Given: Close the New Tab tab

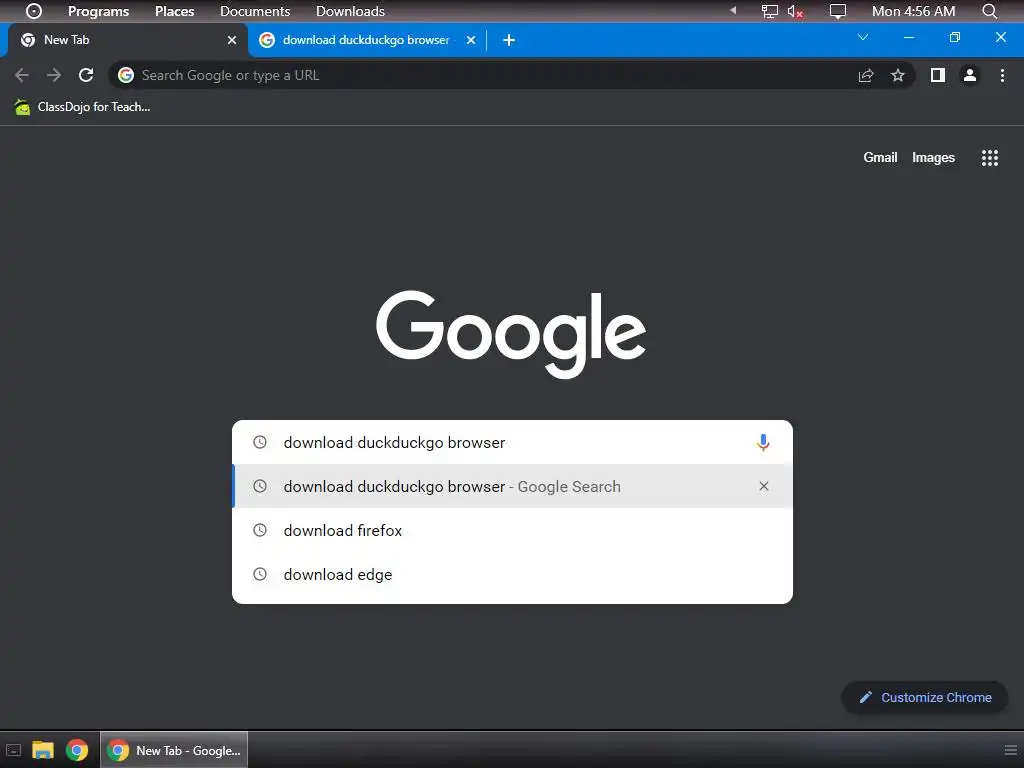Looking at the screenshot, I should [x=232, y=40].
